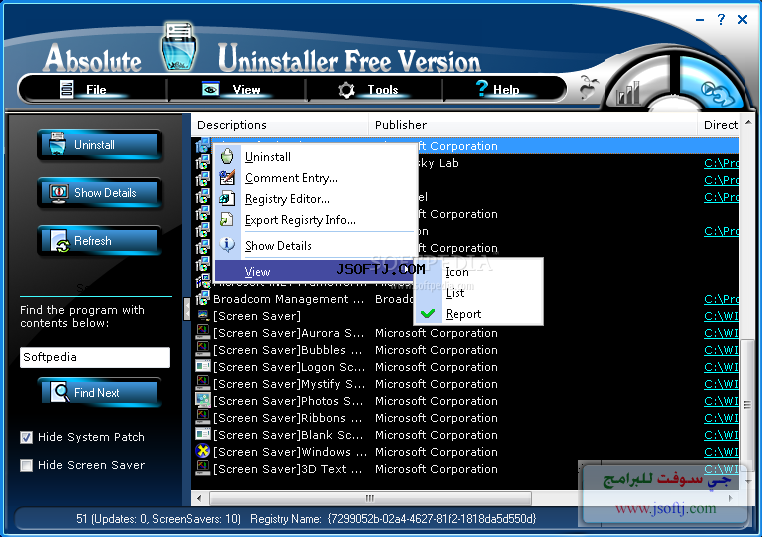
Task: Toggle Hide System Patch checkbox
Action: (x=26, y=437)
